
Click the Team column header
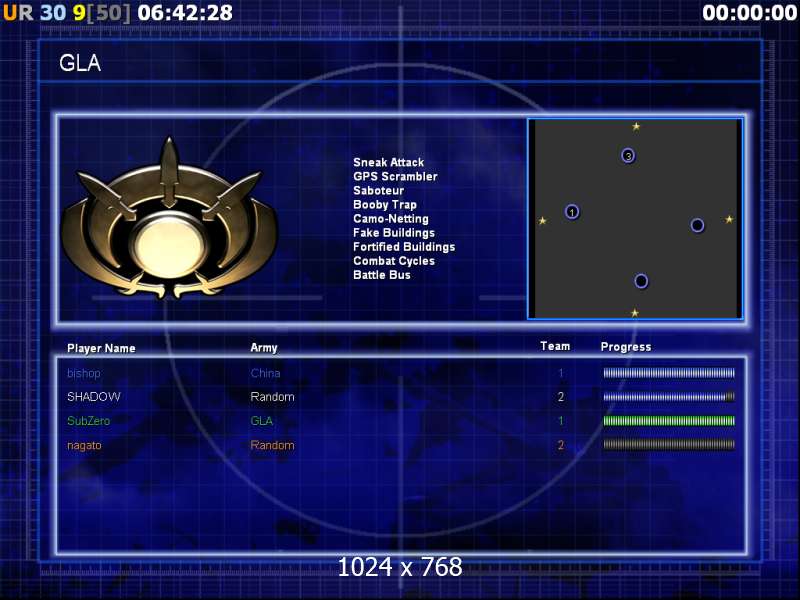[x=555, y=346]
